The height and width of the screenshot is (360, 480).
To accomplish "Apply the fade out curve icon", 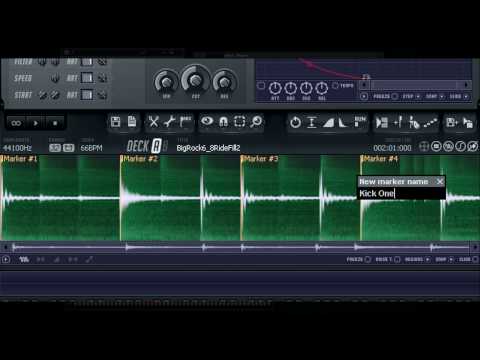I will [x=343, y=123].
